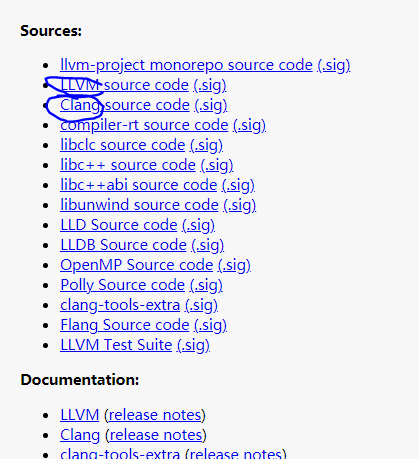Open .sig link beside clang-tools-extra

201,305
